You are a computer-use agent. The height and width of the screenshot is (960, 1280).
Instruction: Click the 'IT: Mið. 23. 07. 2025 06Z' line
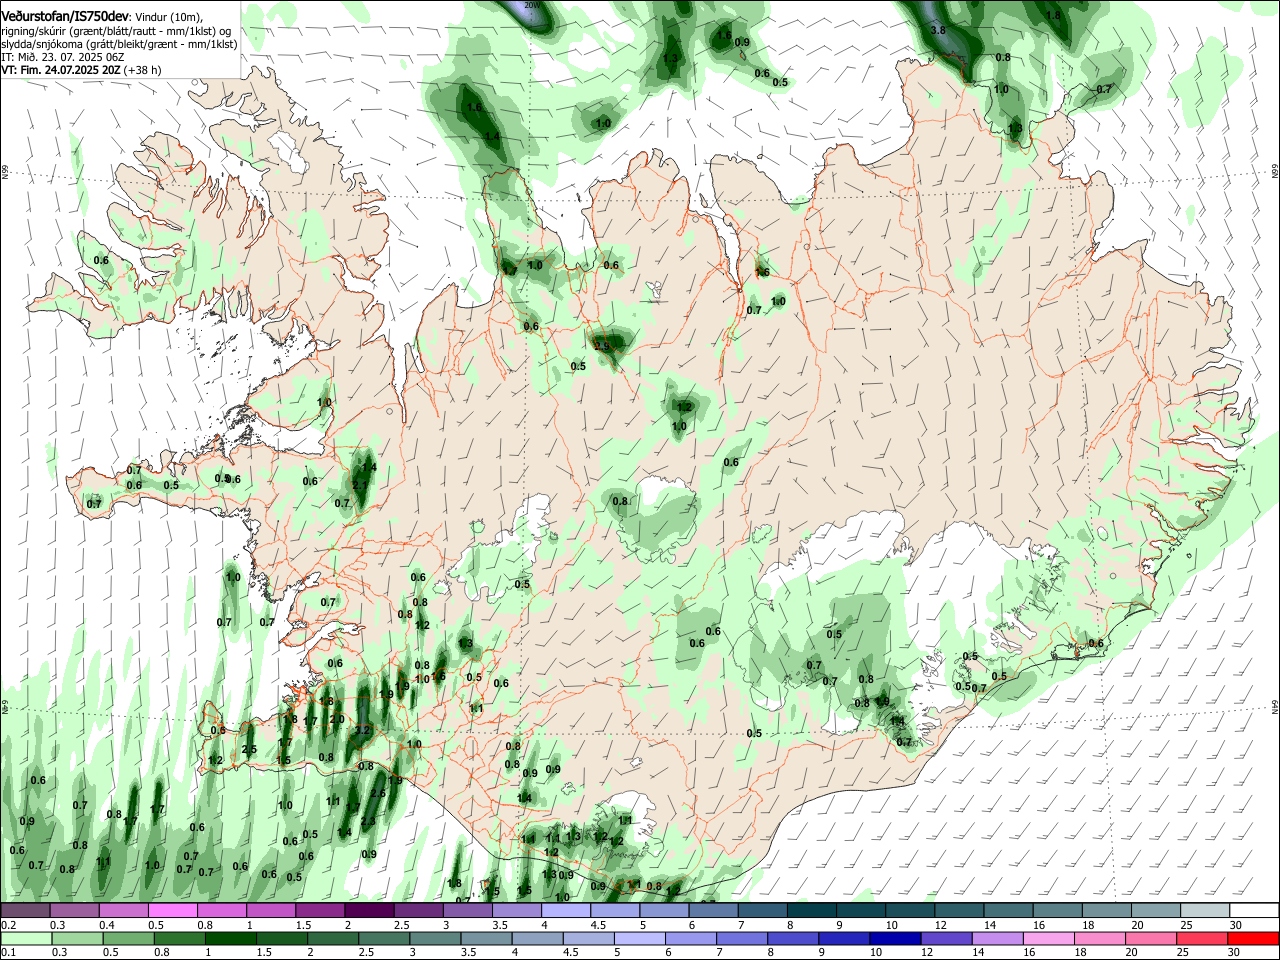coord(62,57)
